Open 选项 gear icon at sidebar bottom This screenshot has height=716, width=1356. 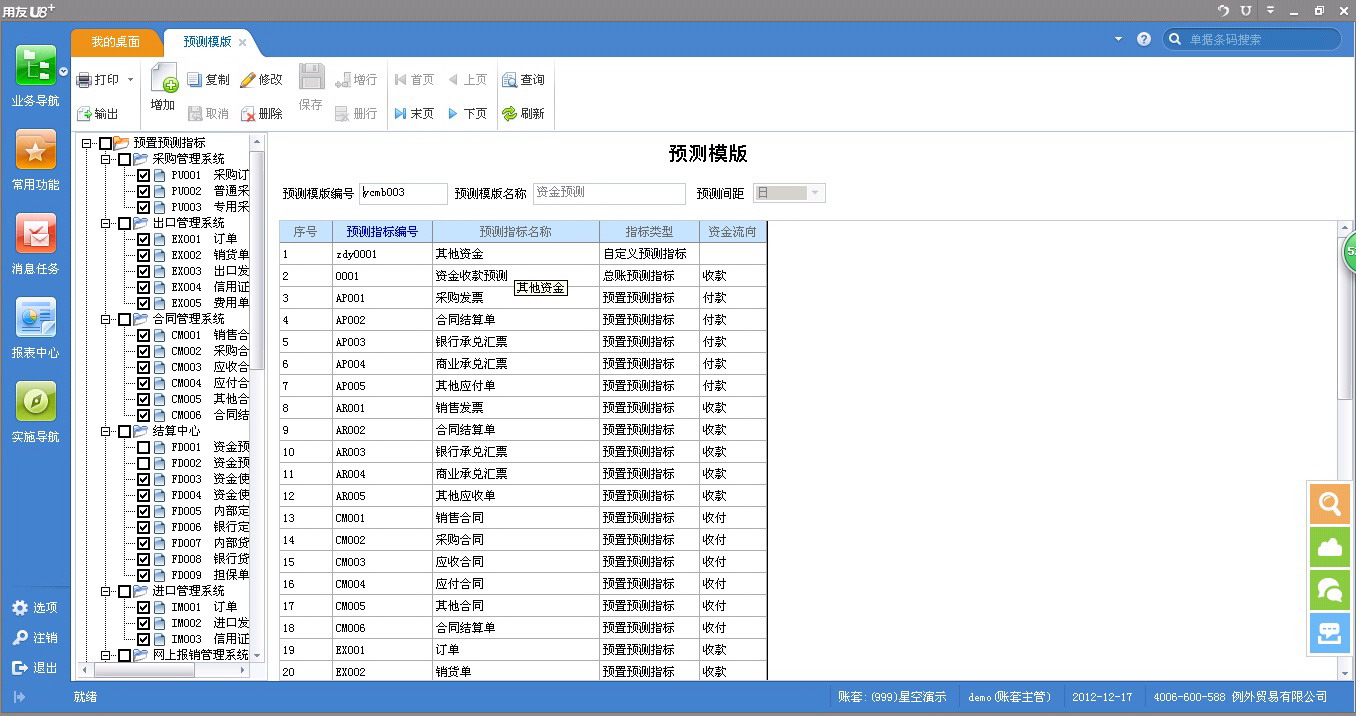pos(20,608)
